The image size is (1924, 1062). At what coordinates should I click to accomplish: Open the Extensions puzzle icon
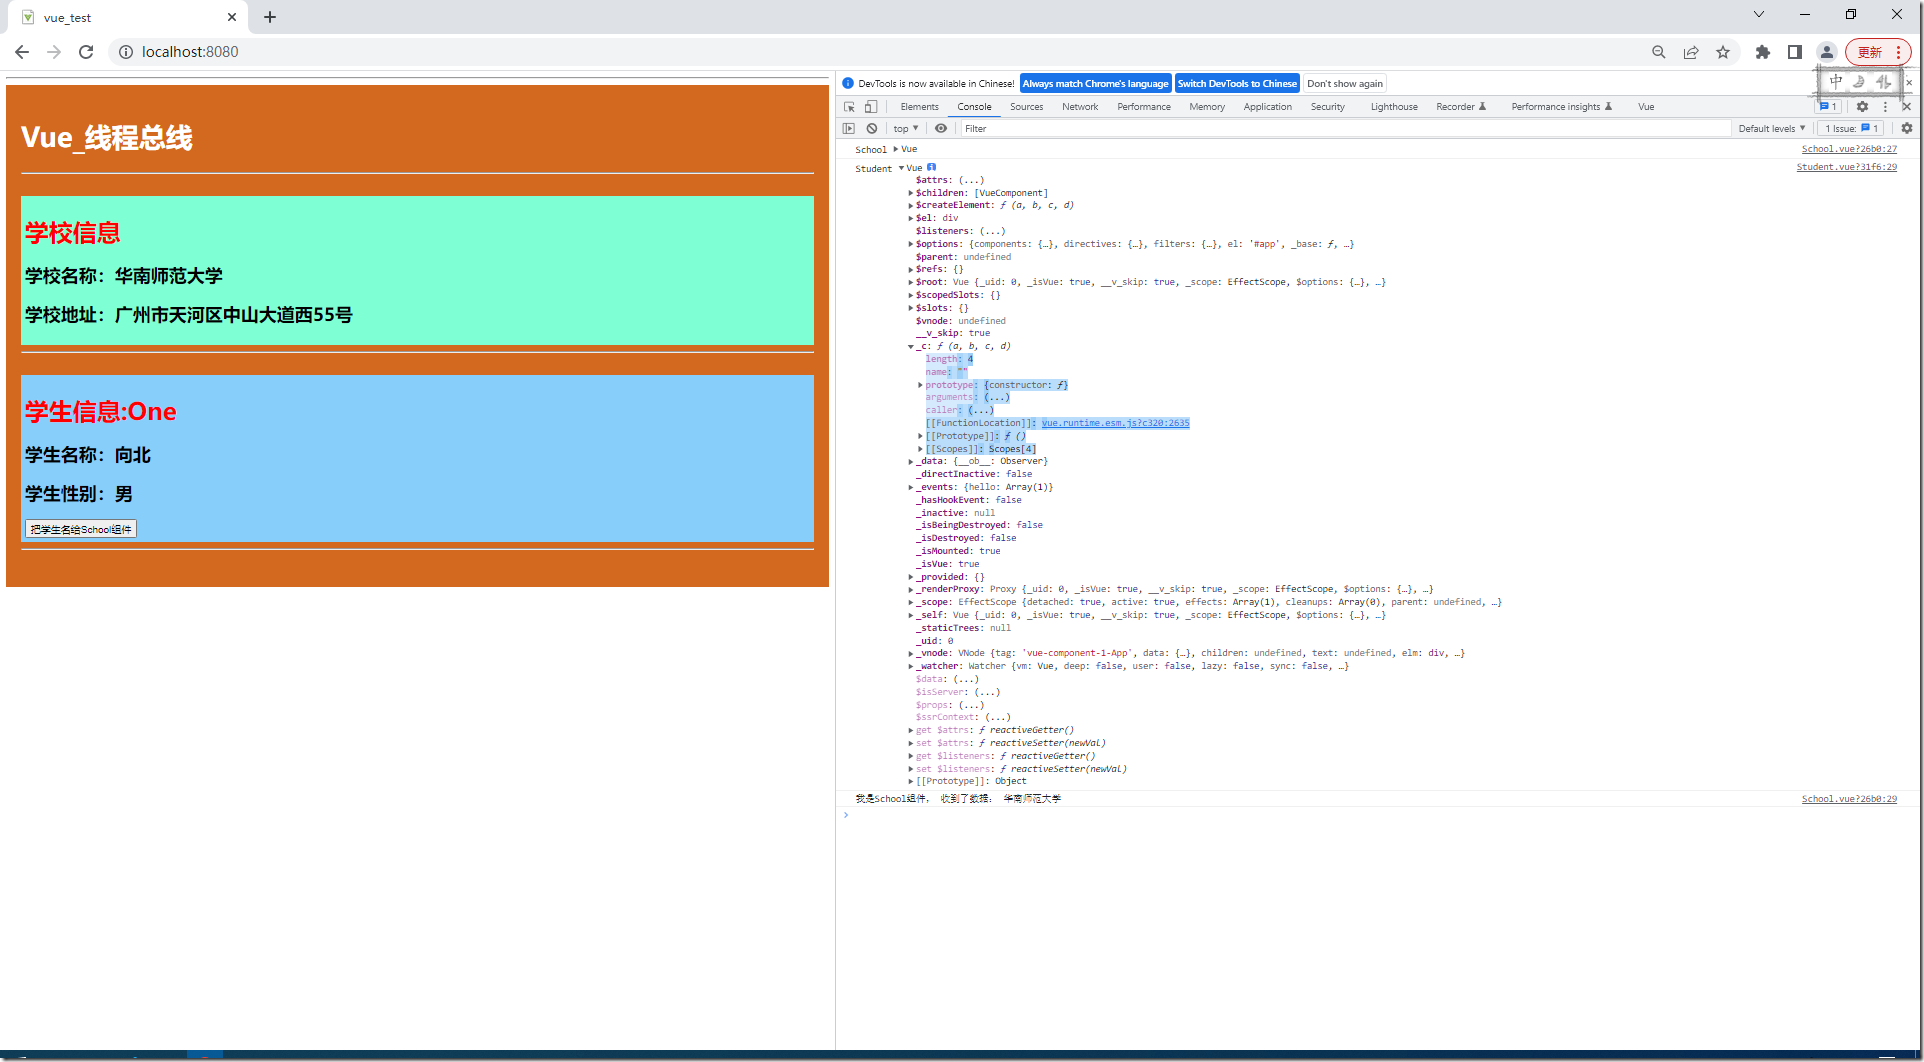[x=1763, y=52]
